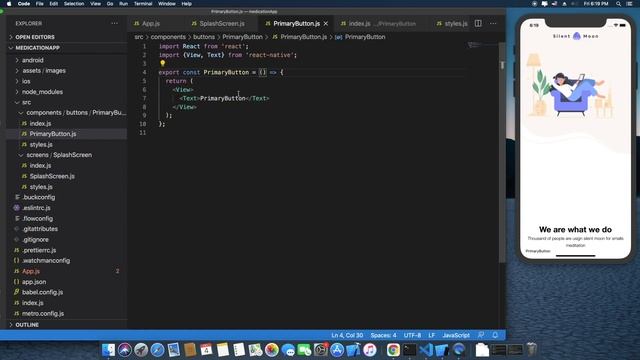Open Google Chrome from the Dock
The width and height of the screenshot is (640, 360).
[393, 350]
